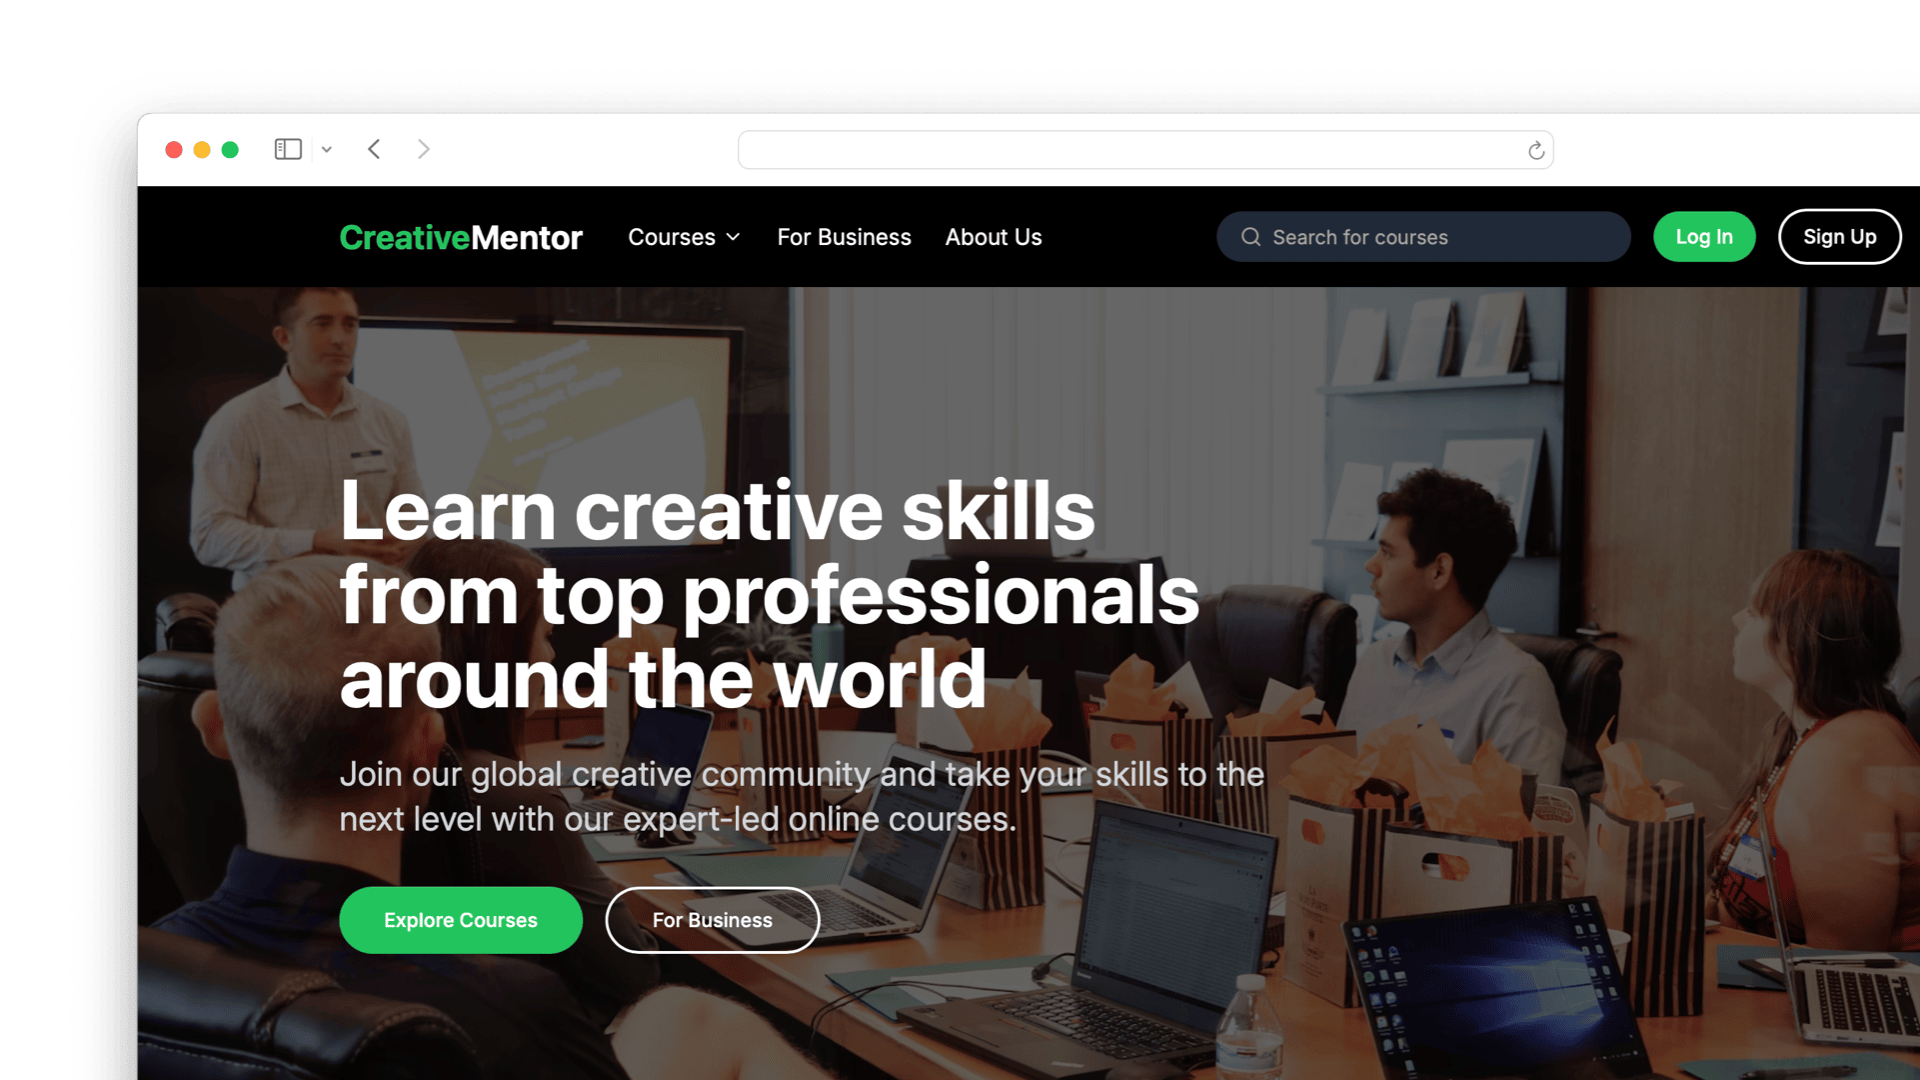Toggle the browser sidebar icon
The width and height of the screenshot is (1920, 1080).
click(288, 149)
